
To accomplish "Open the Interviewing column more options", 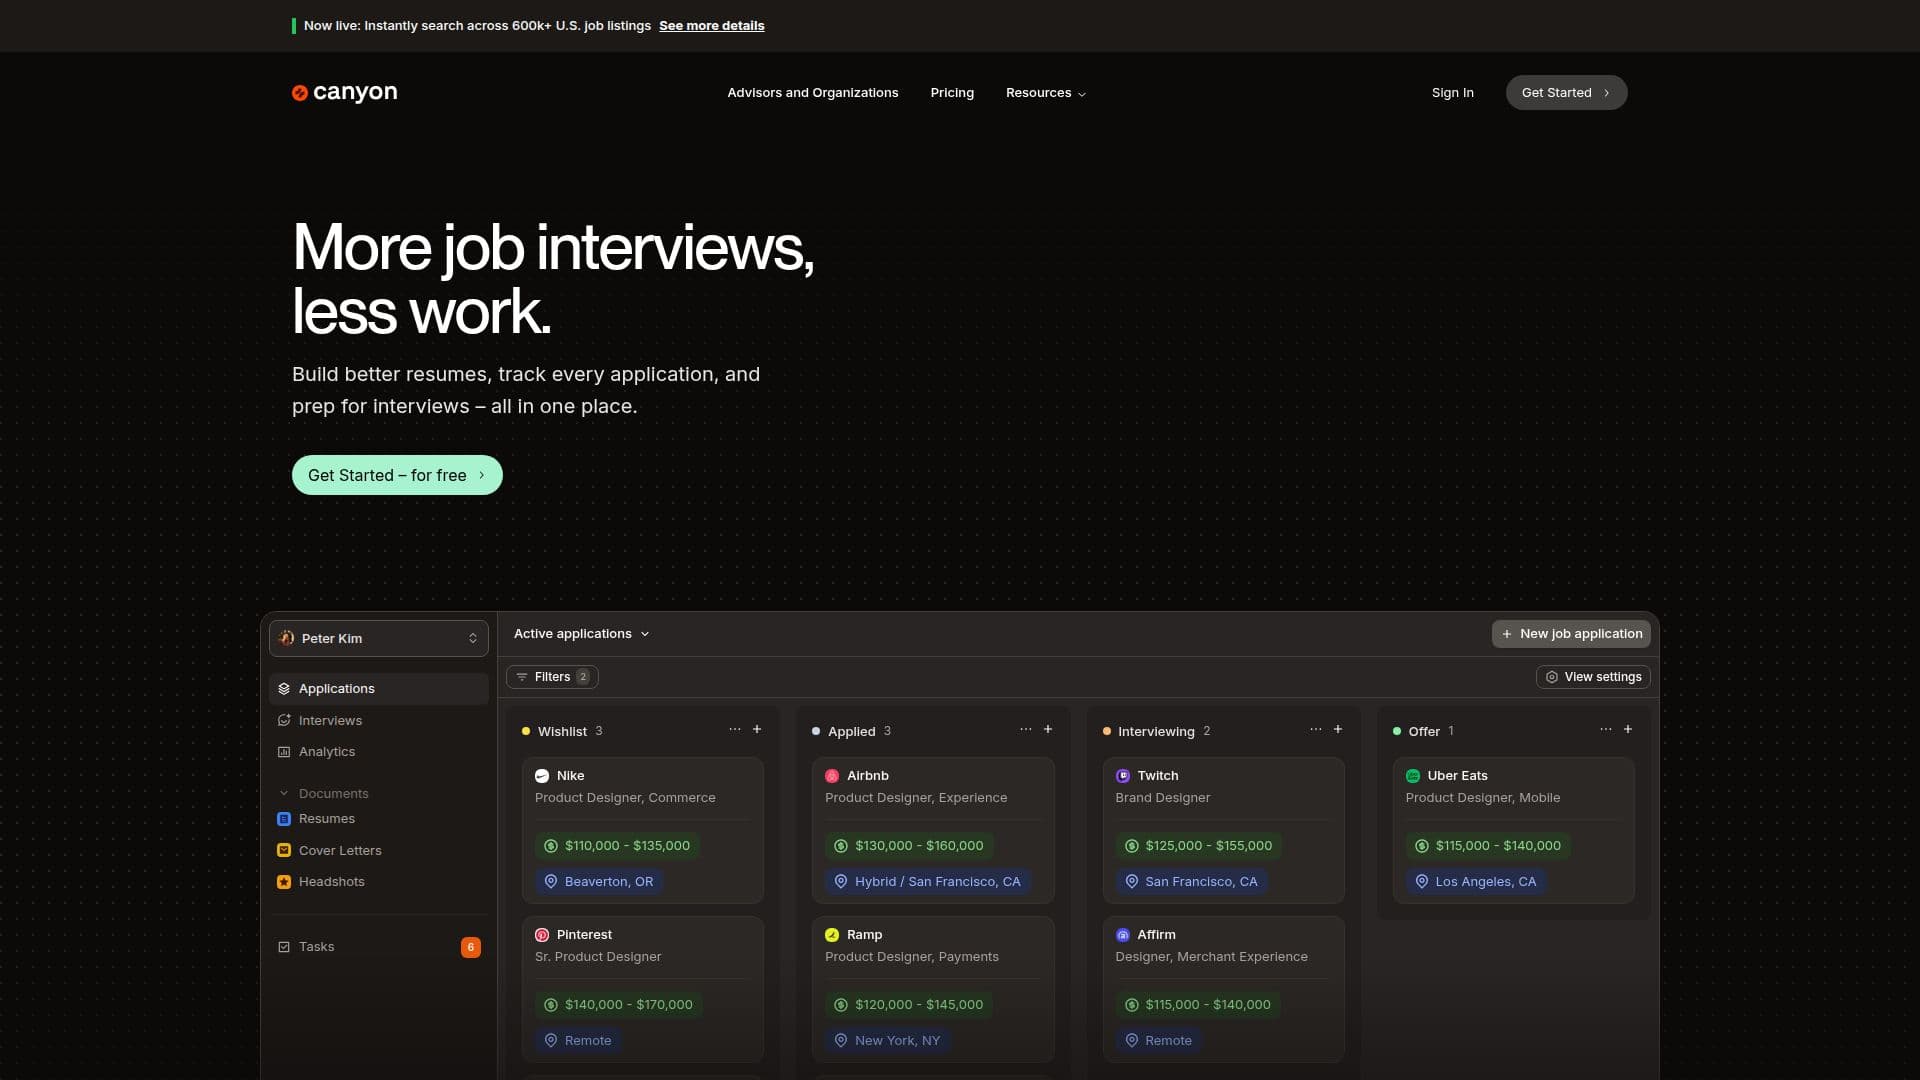I will point(1316,730).
